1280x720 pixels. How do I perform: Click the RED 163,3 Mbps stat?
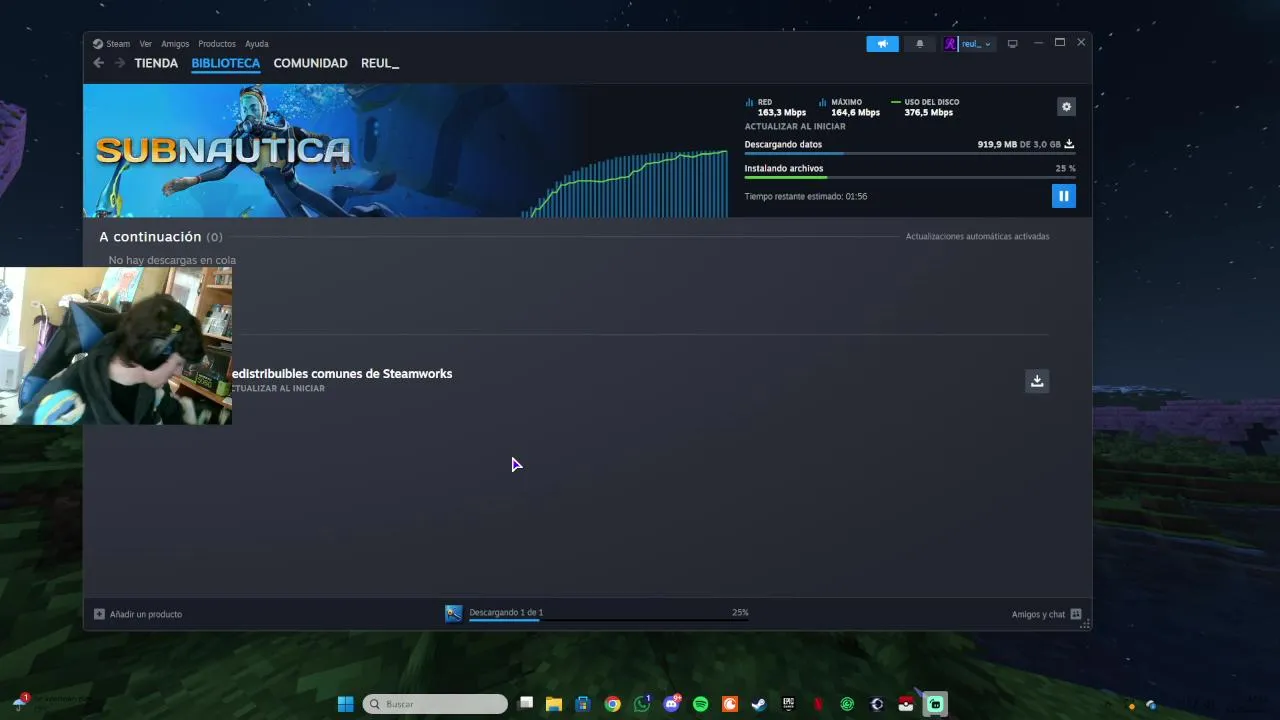776,107
